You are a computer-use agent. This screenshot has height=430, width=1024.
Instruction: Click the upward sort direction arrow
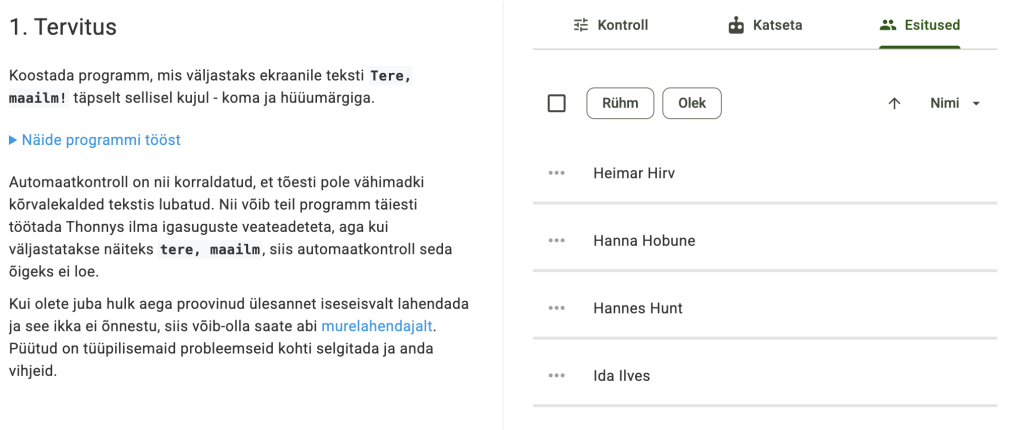pyautogui.click(x=894, y=103)
